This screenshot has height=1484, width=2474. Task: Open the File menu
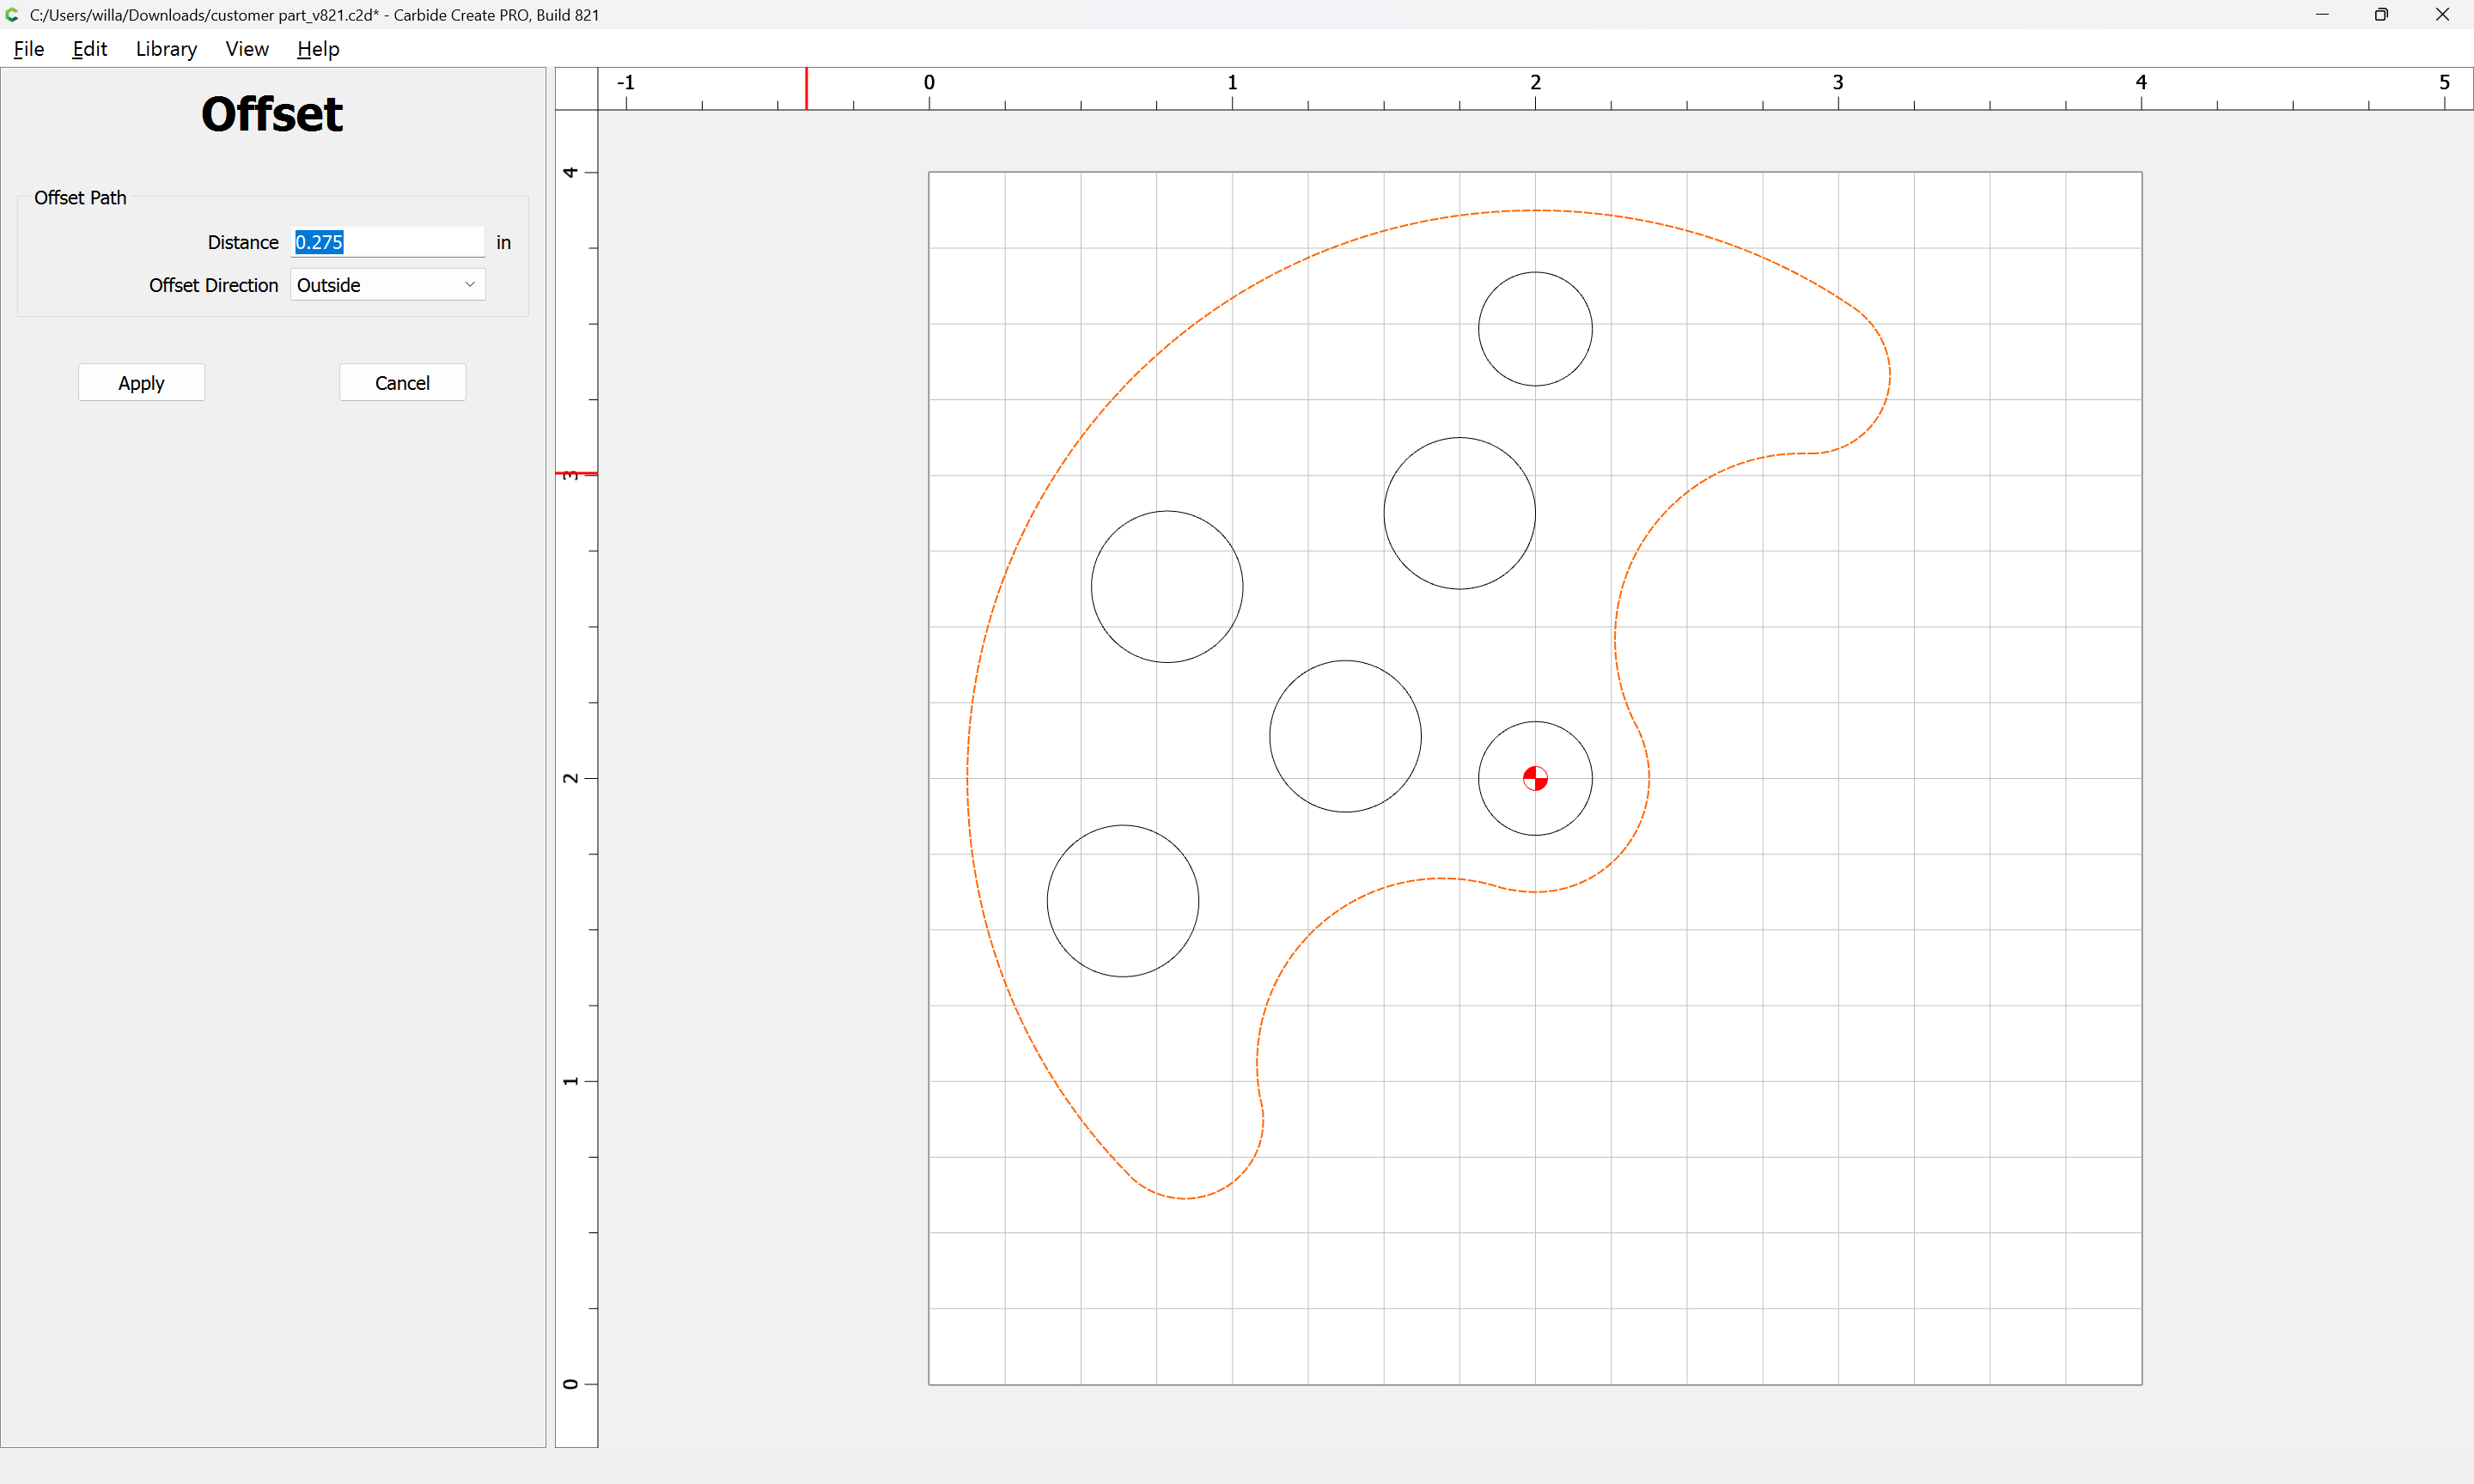pos(28,49)
